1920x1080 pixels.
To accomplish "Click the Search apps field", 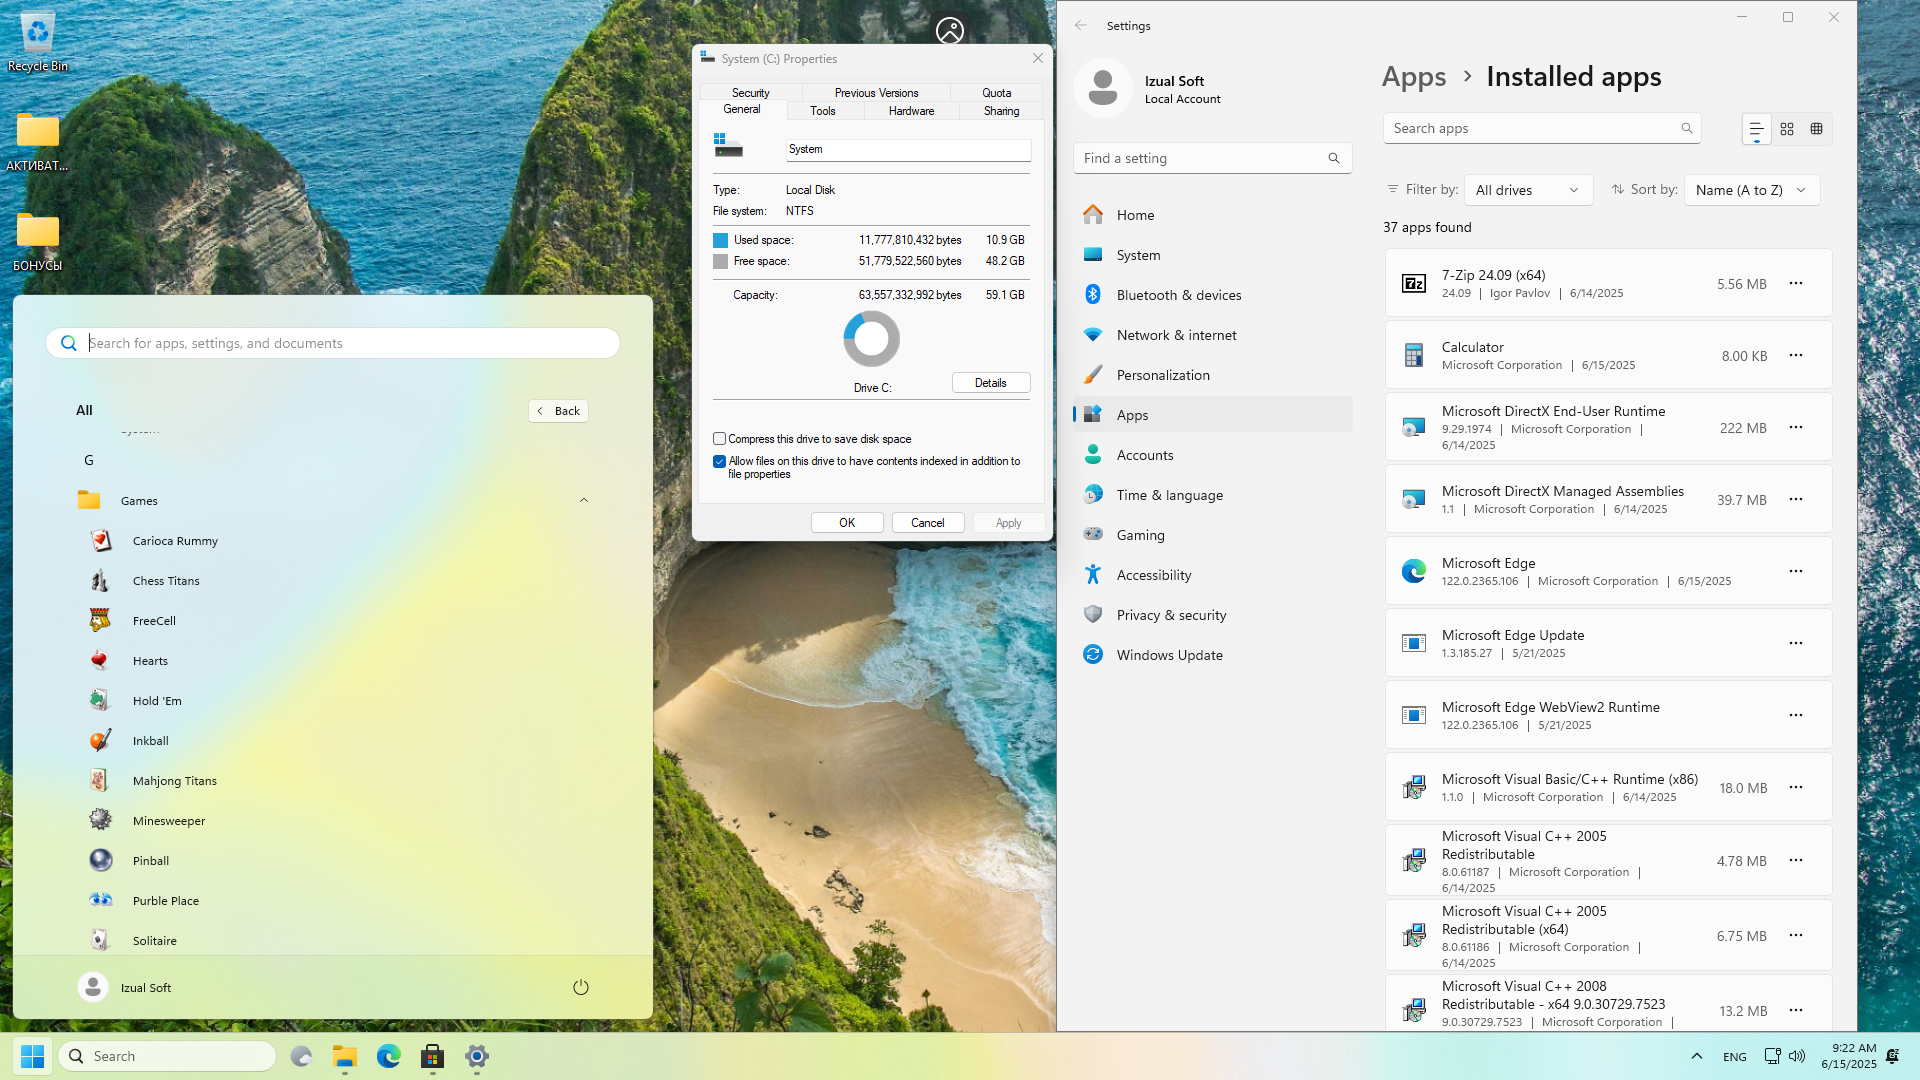I will point(1542,128).
